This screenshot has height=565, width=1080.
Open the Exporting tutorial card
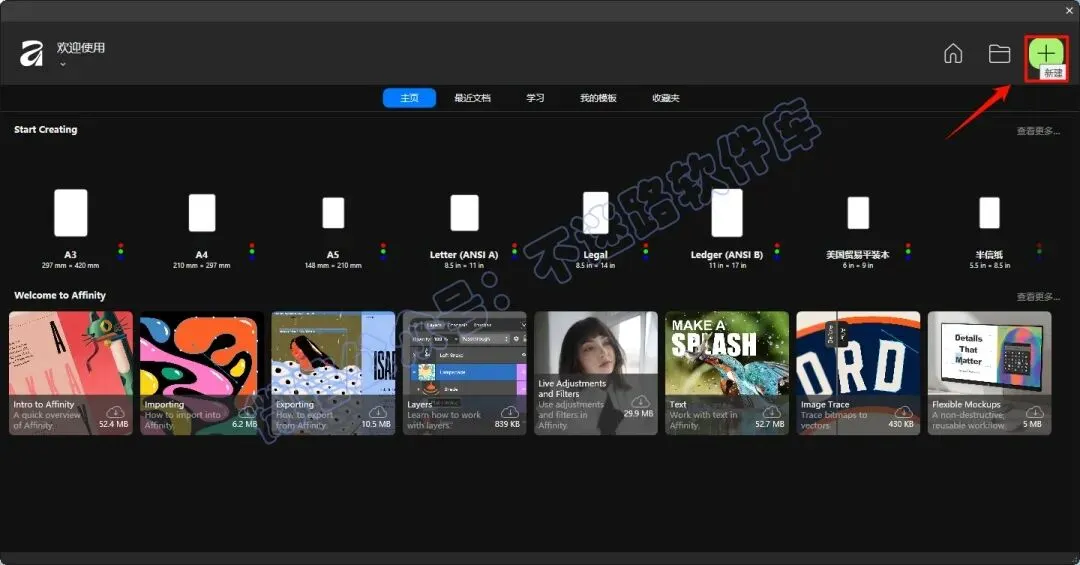click(333, 373)
